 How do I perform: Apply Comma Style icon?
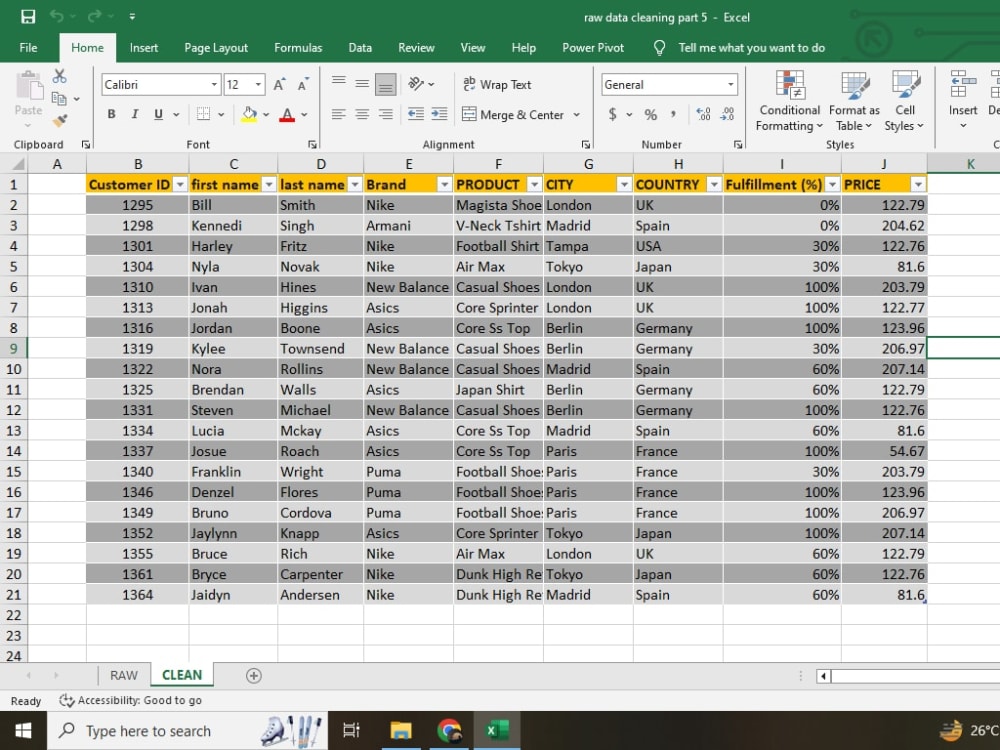click(x=673, y=114)
